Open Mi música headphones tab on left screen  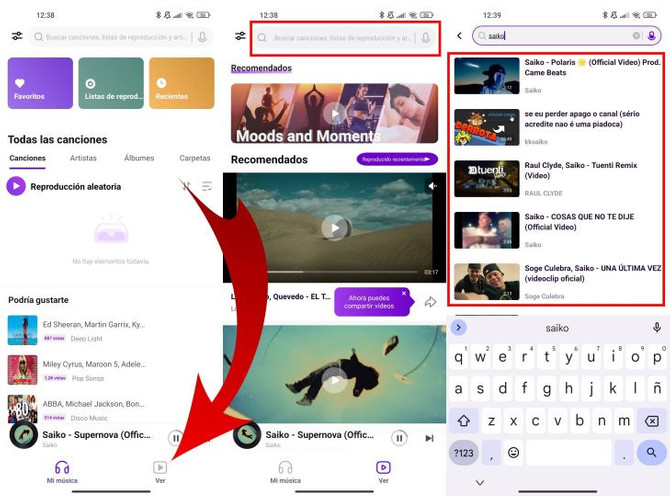point(62,472)
